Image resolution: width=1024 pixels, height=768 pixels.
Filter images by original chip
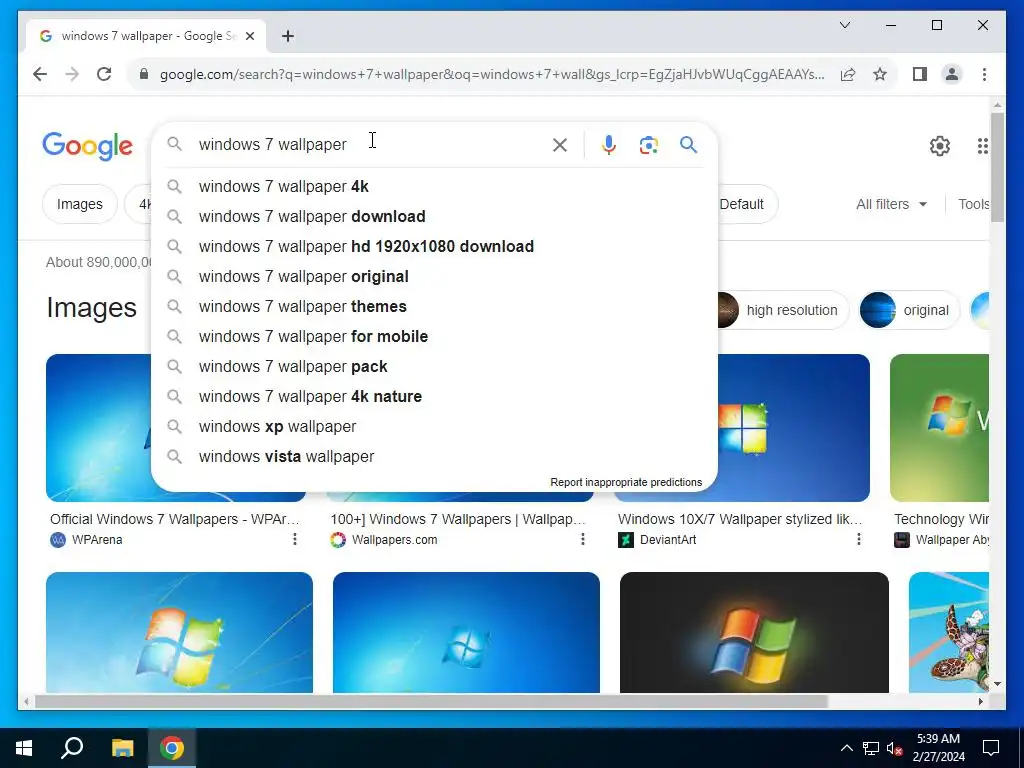(x=909, y=310)
